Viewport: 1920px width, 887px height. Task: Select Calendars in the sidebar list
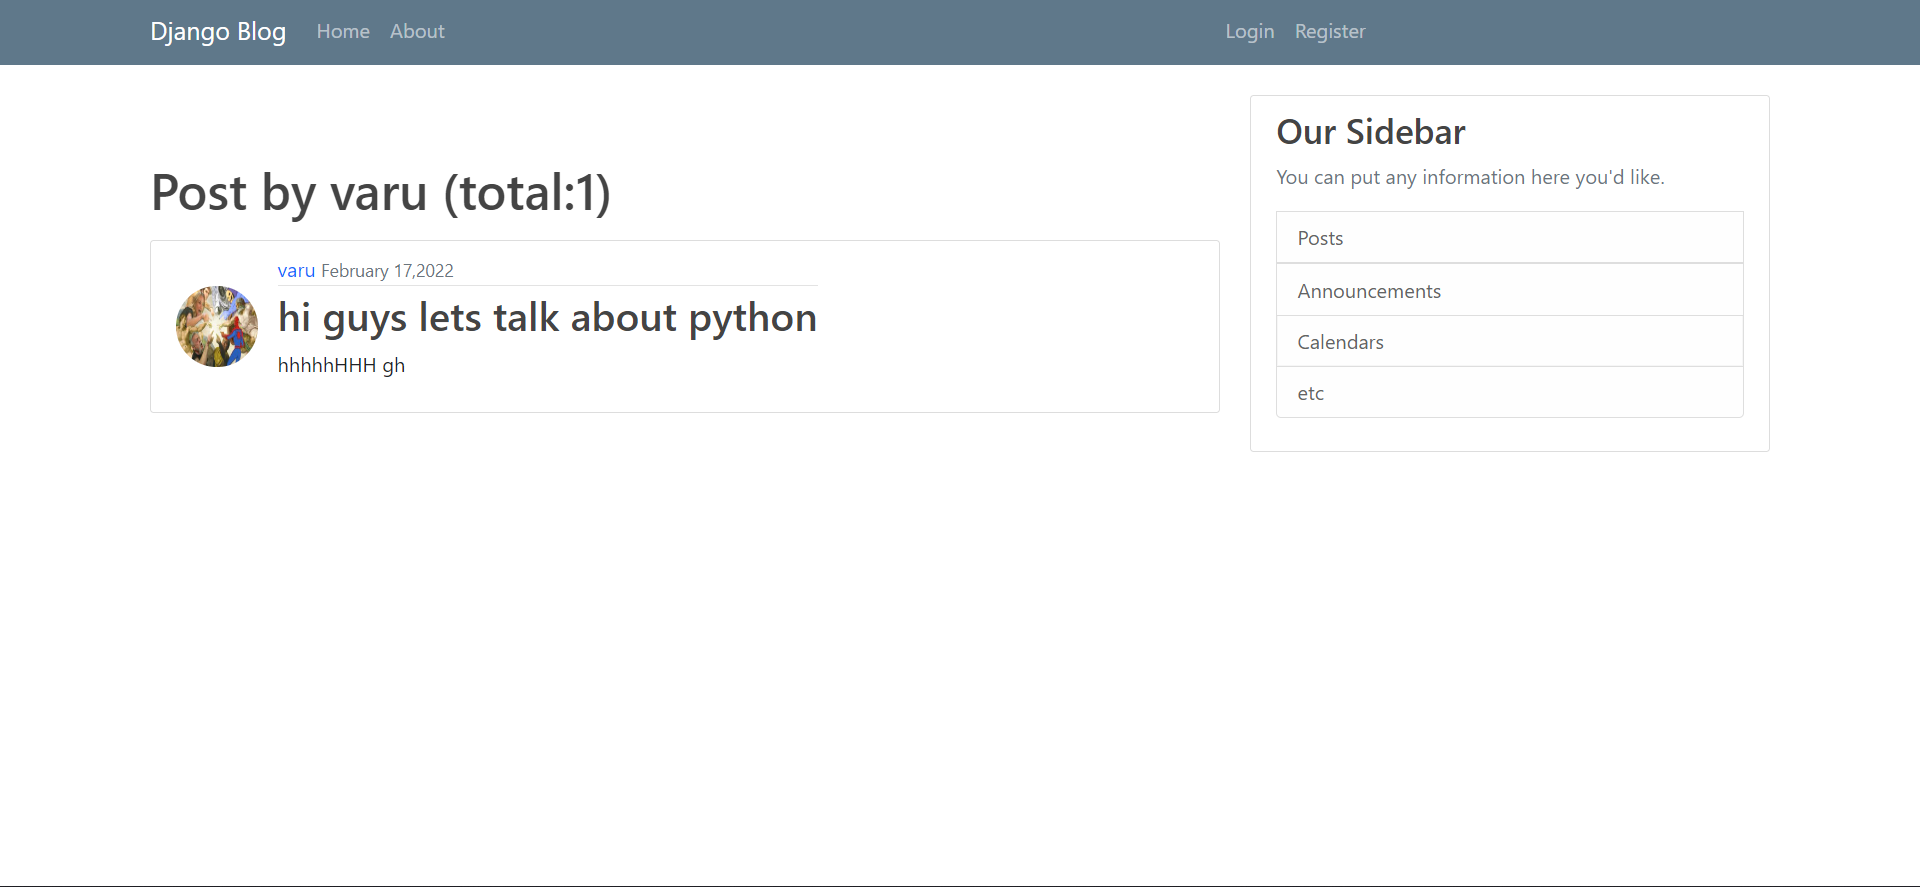pyautogui.click(x=1510, y=341)
